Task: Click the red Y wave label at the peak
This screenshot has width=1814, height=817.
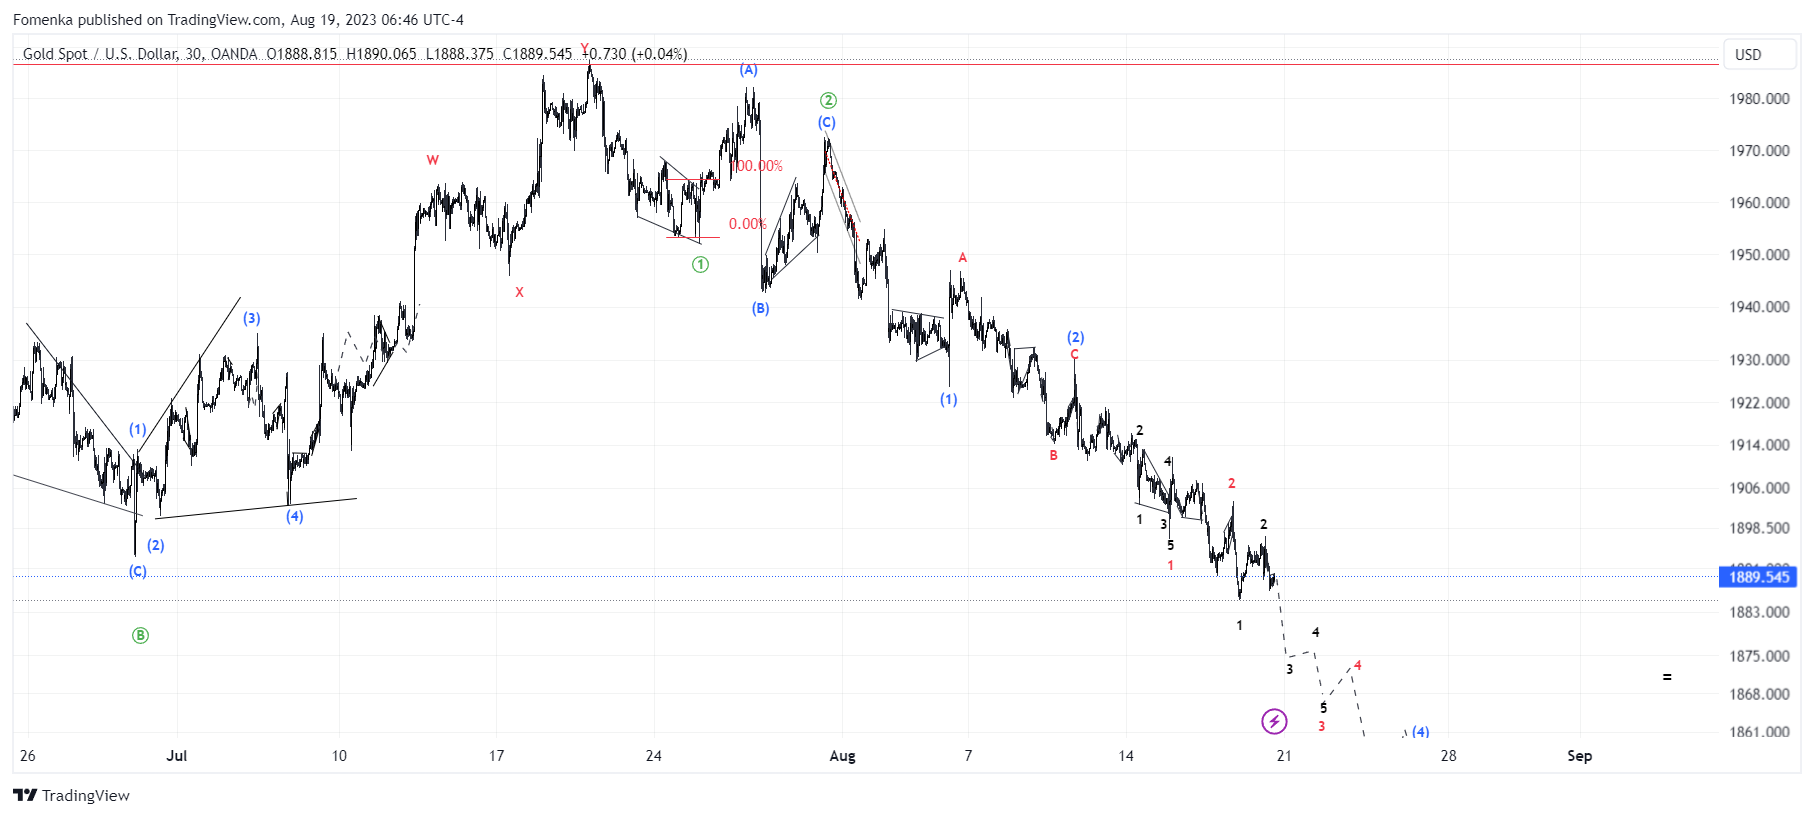Action: click(x=585, y=47)
